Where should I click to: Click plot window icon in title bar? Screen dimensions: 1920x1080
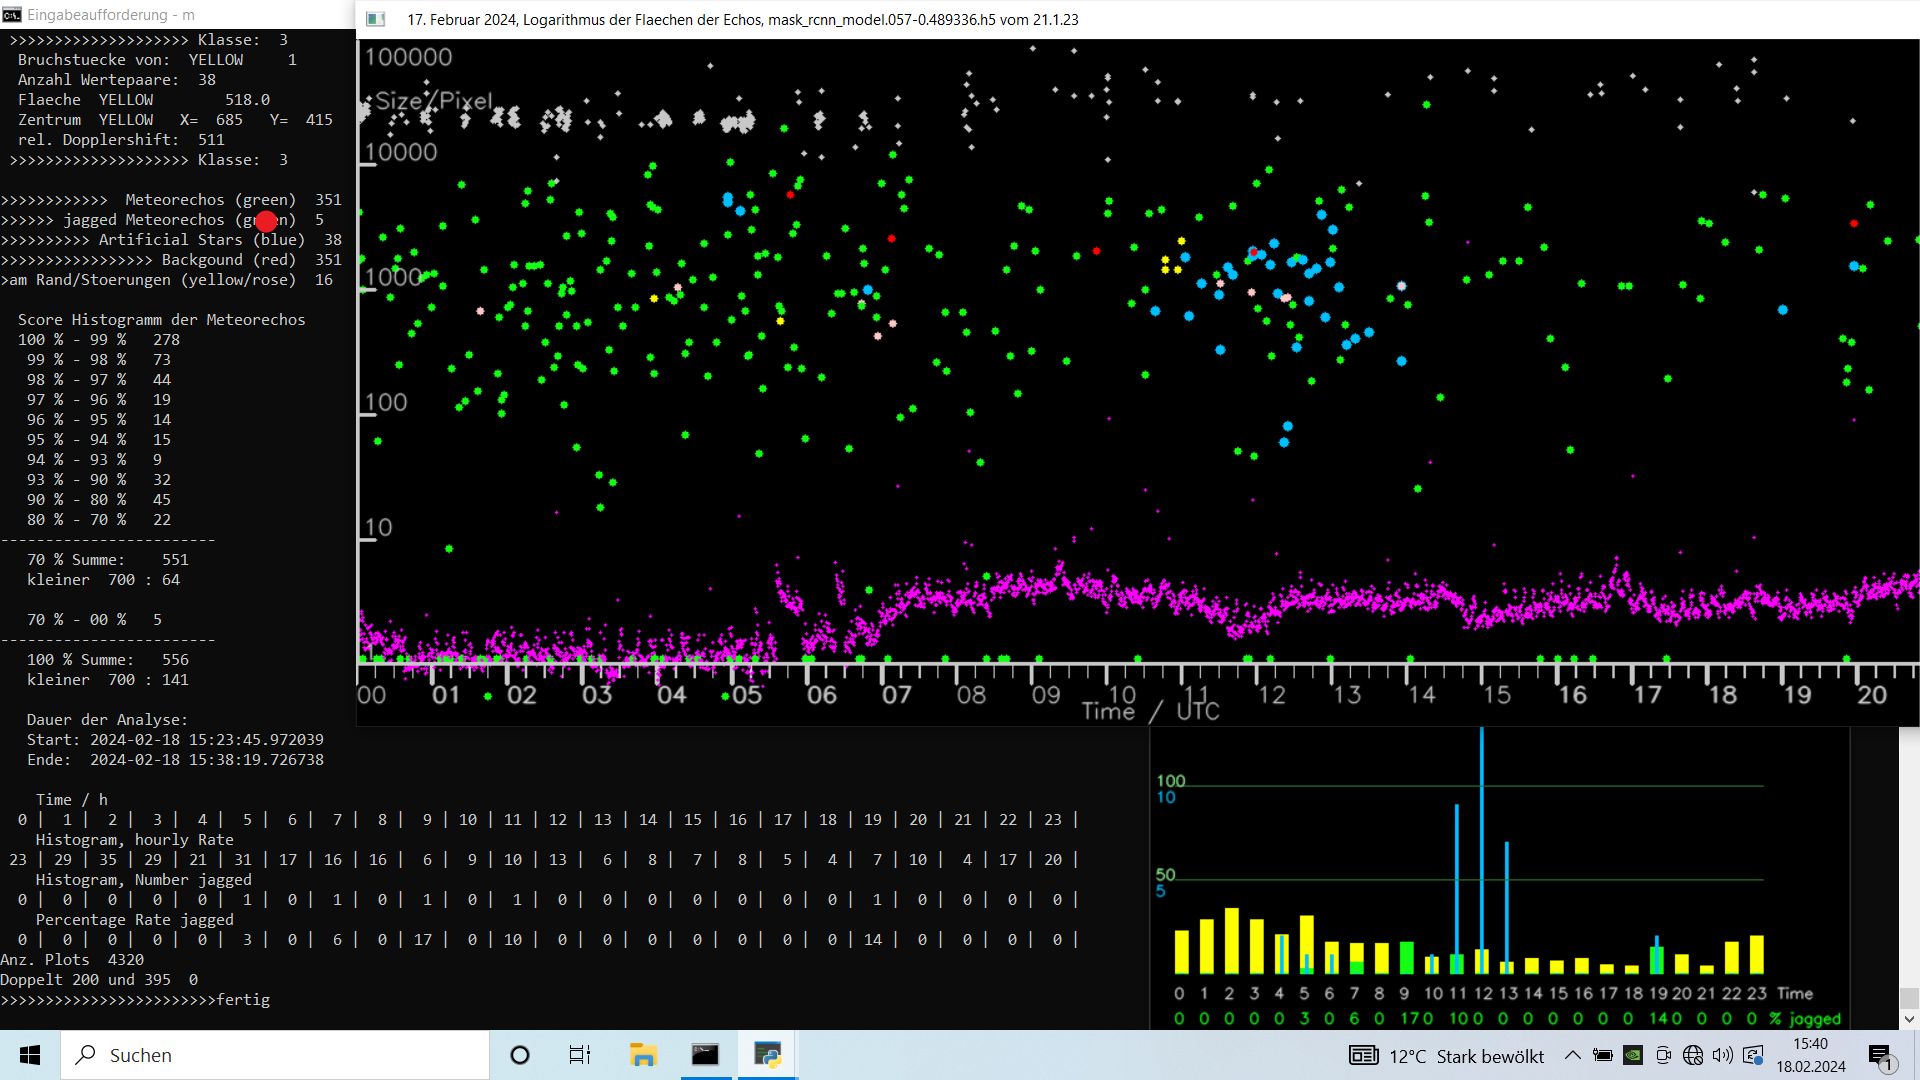376,19
